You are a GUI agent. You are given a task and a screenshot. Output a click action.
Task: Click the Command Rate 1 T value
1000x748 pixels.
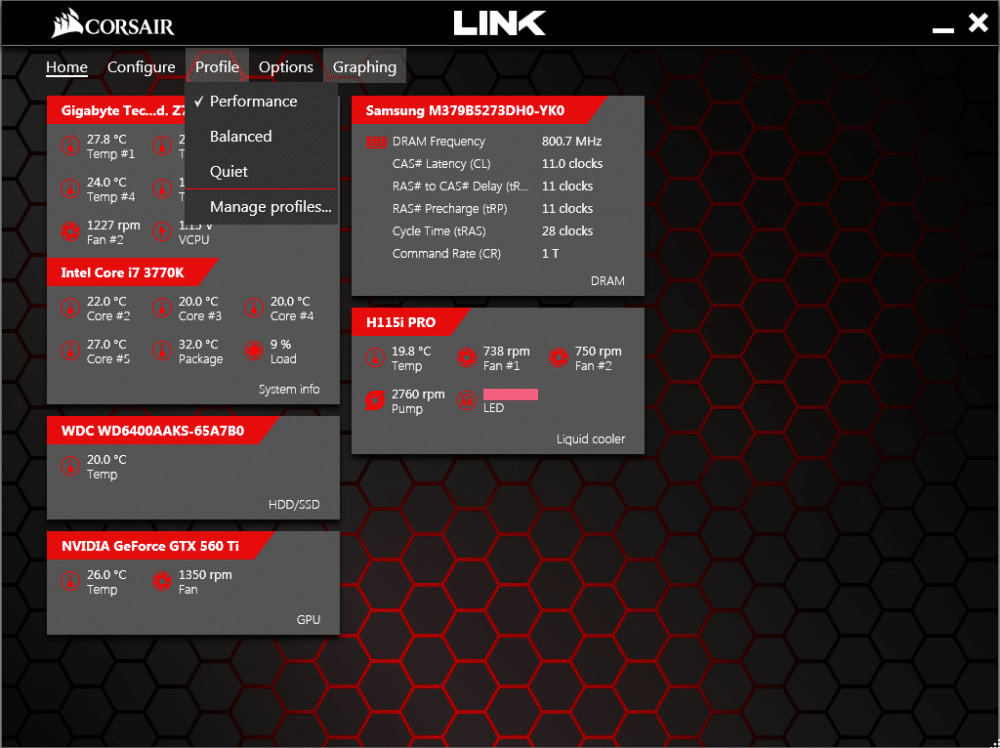550,254
